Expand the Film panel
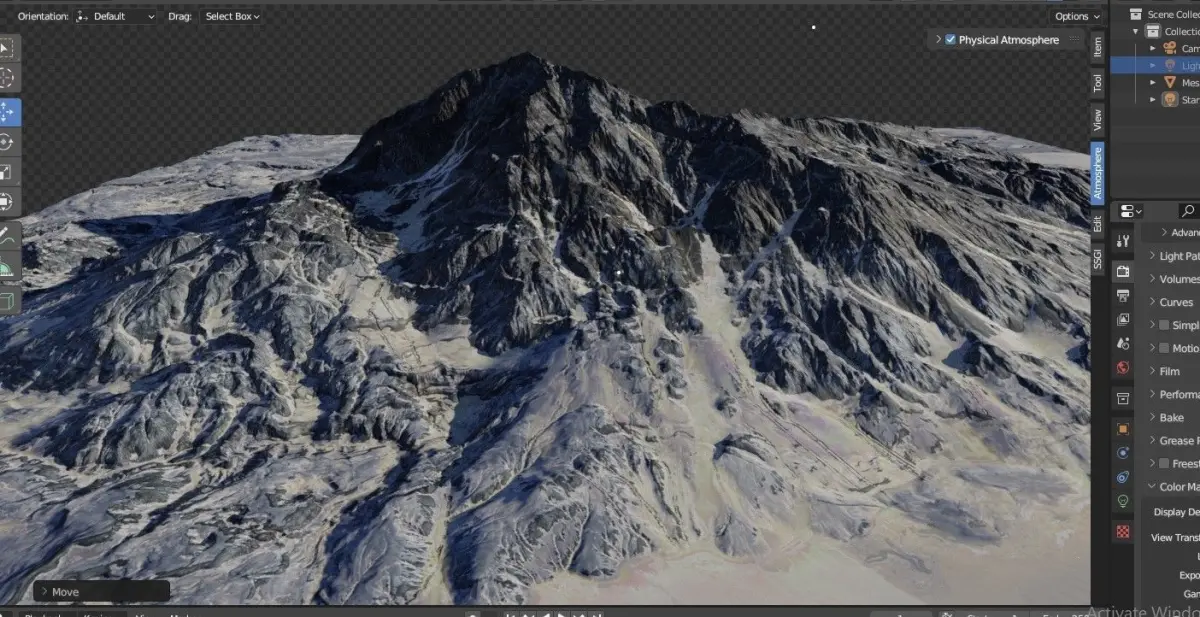 pyautogui.click(x=1153, y=371)
